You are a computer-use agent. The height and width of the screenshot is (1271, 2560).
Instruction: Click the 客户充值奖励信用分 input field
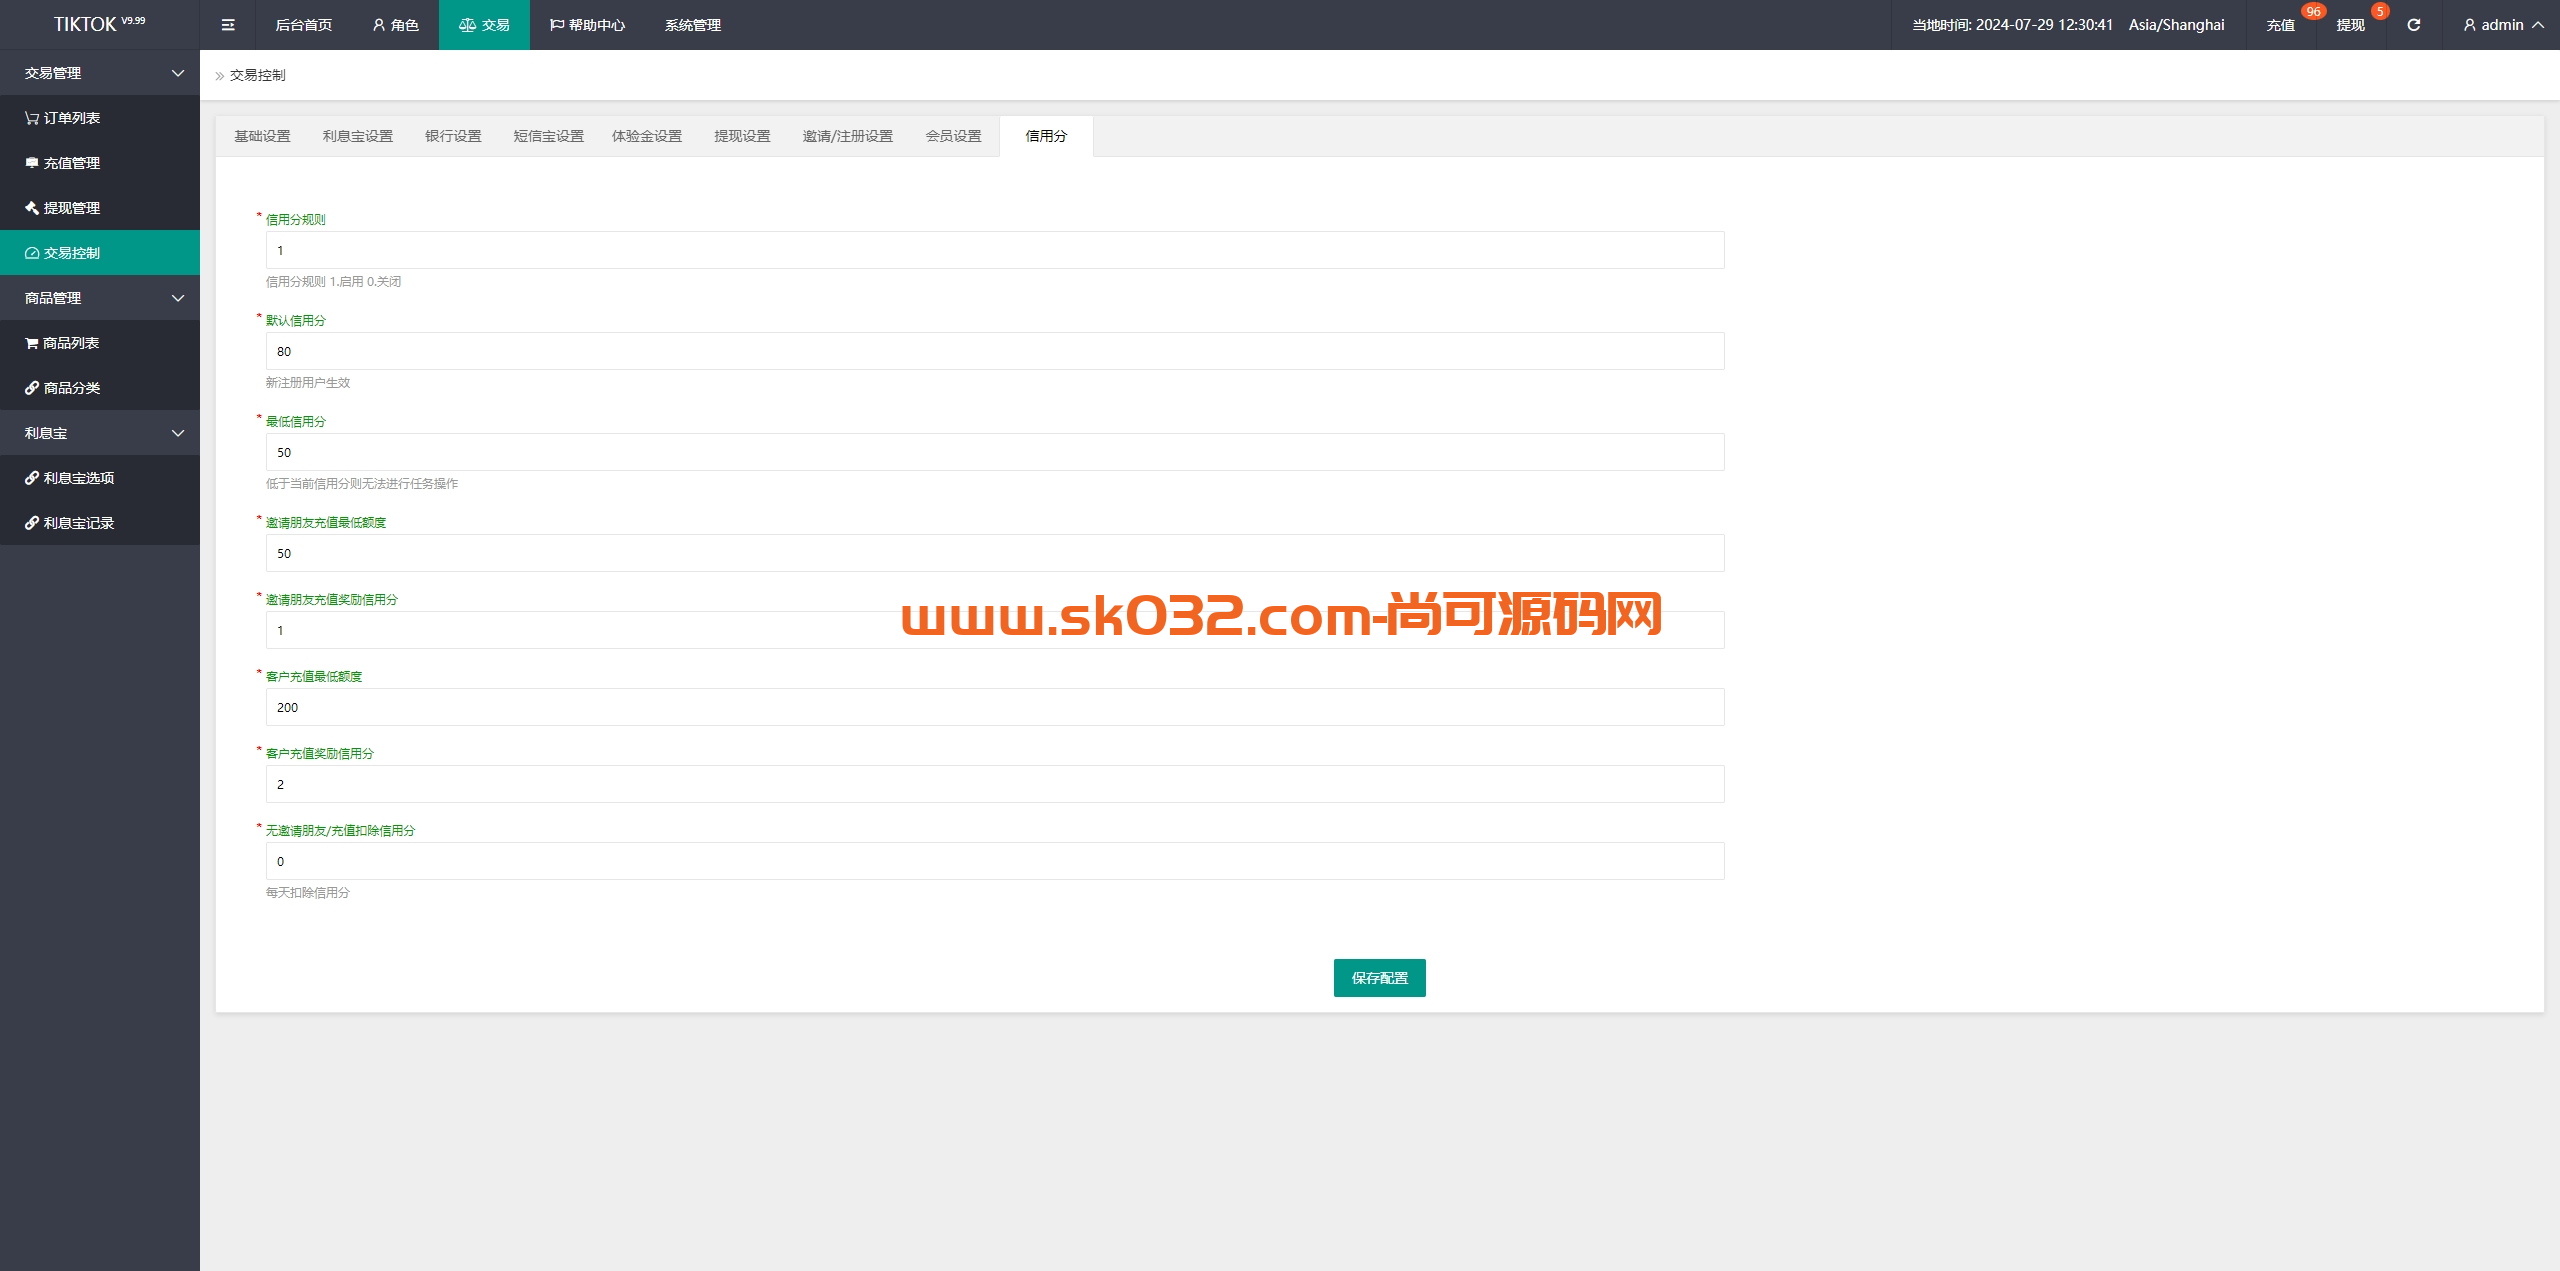(x=995, y=784)
